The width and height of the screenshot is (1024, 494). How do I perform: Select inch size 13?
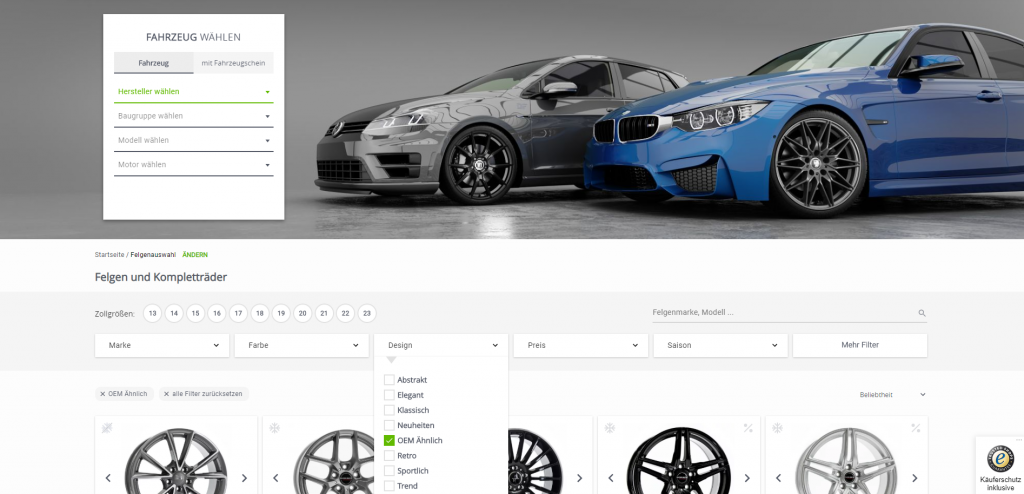tap(152, 314)
